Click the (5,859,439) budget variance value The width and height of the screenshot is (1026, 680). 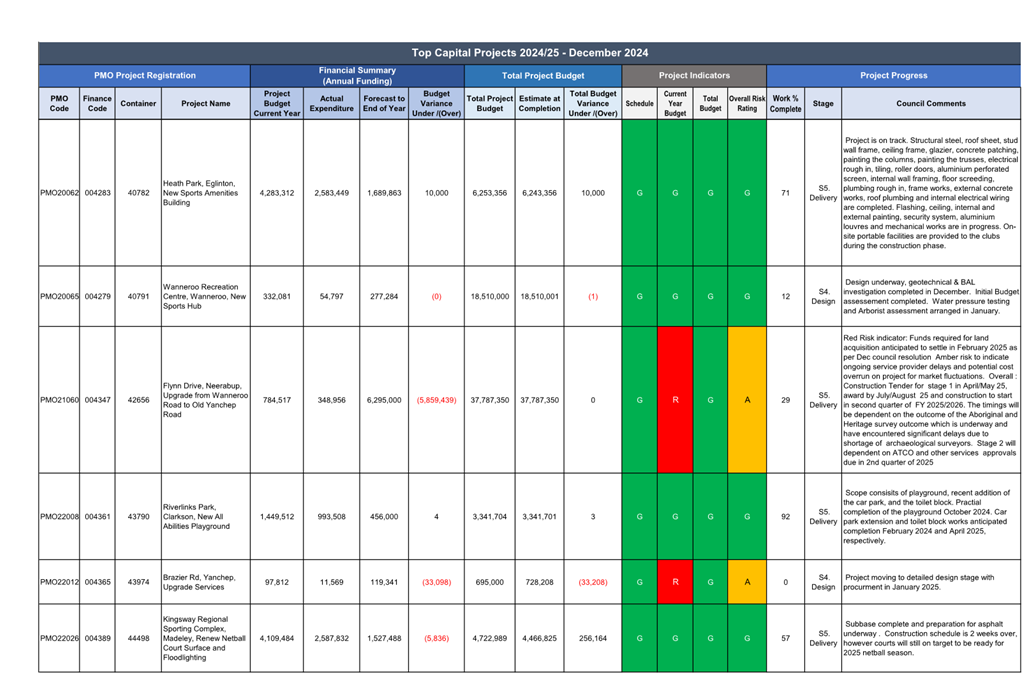tap(436, 400)
